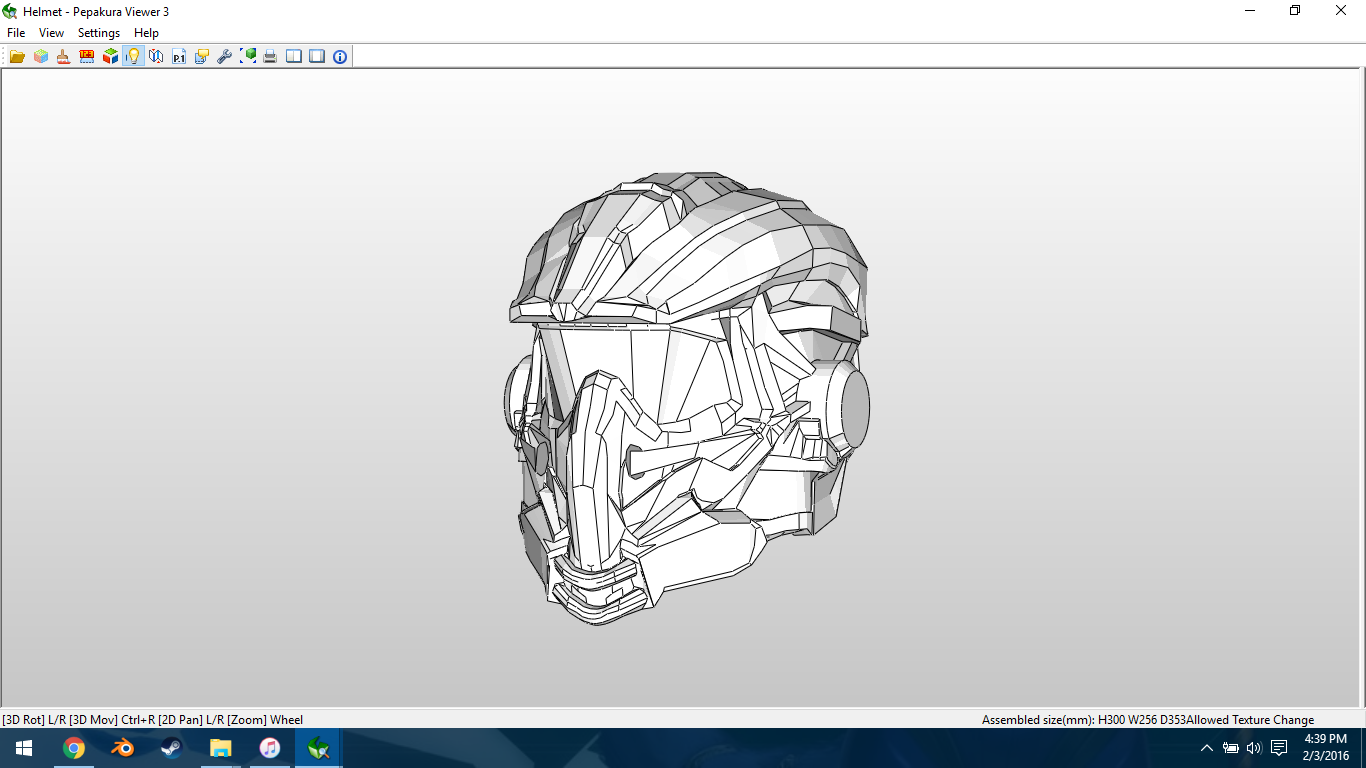
Task: Open File Explorer from the taskbar
Action: [221, 748]
